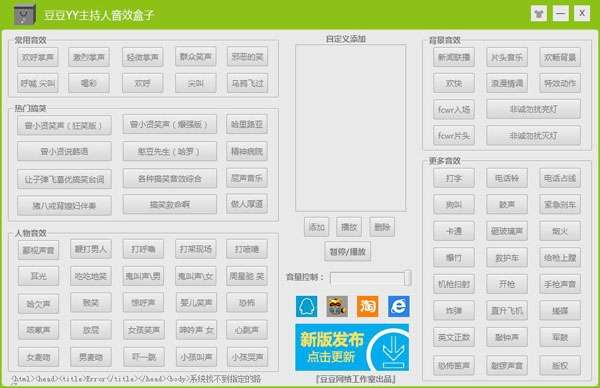
Task: Open the orange Taobao icon
Action: coord(367,306)
